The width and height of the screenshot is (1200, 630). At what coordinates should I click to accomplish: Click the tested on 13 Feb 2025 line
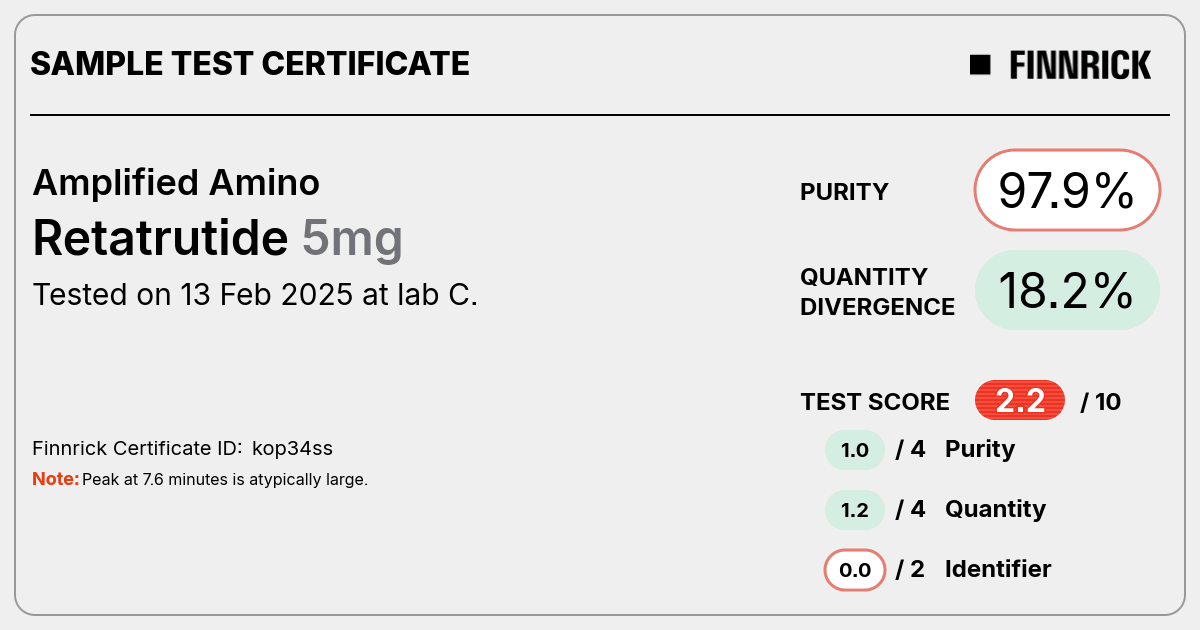click(256, 295)
